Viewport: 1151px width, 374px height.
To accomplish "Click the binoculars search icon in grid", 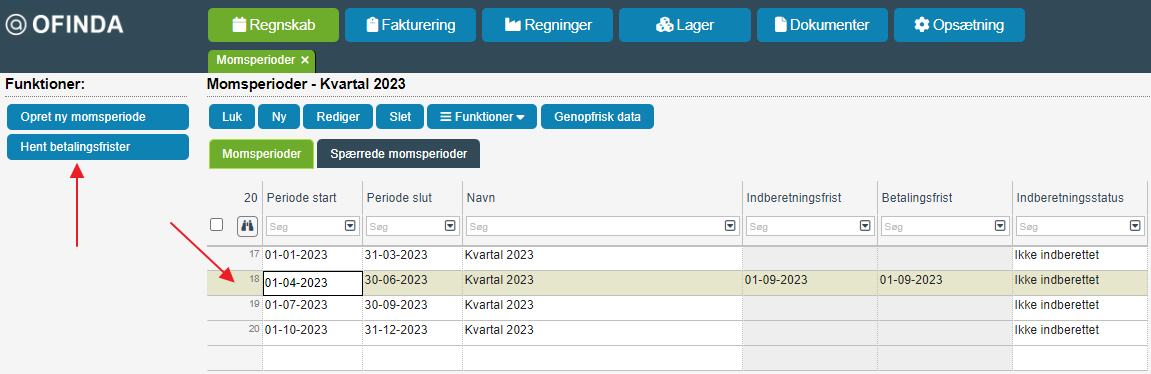I will tap(247, 226).
